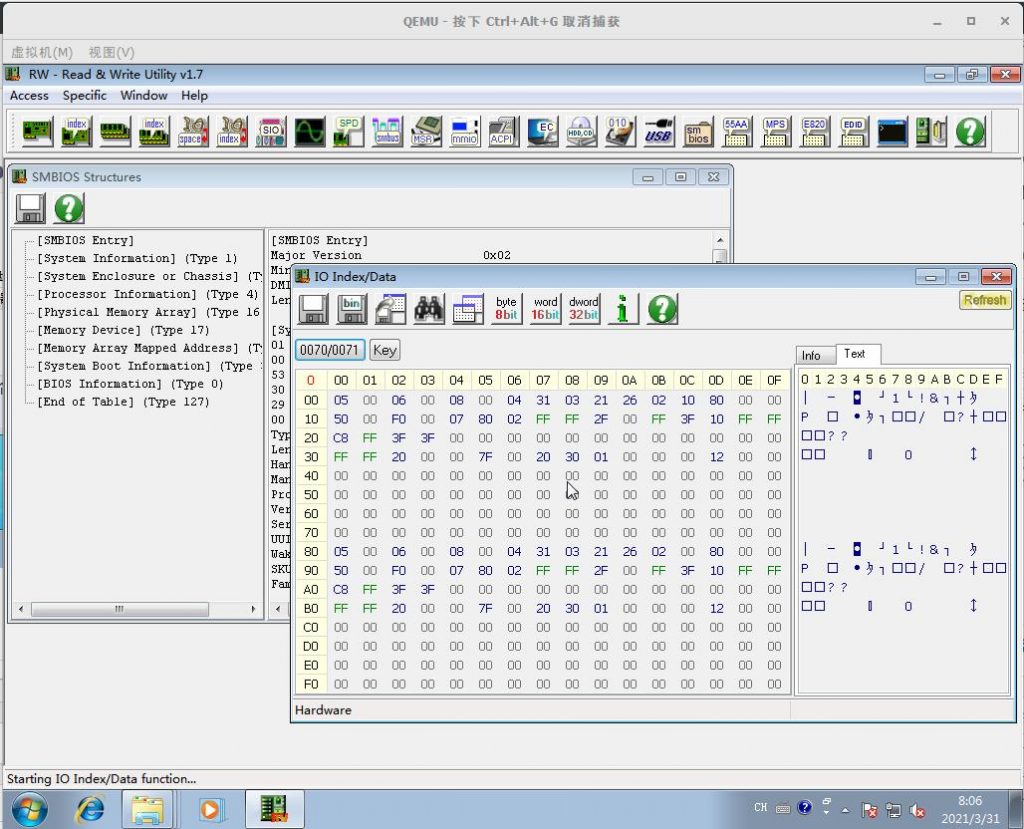
Task: Open the Access menu
Action: [x=29, y=96]
